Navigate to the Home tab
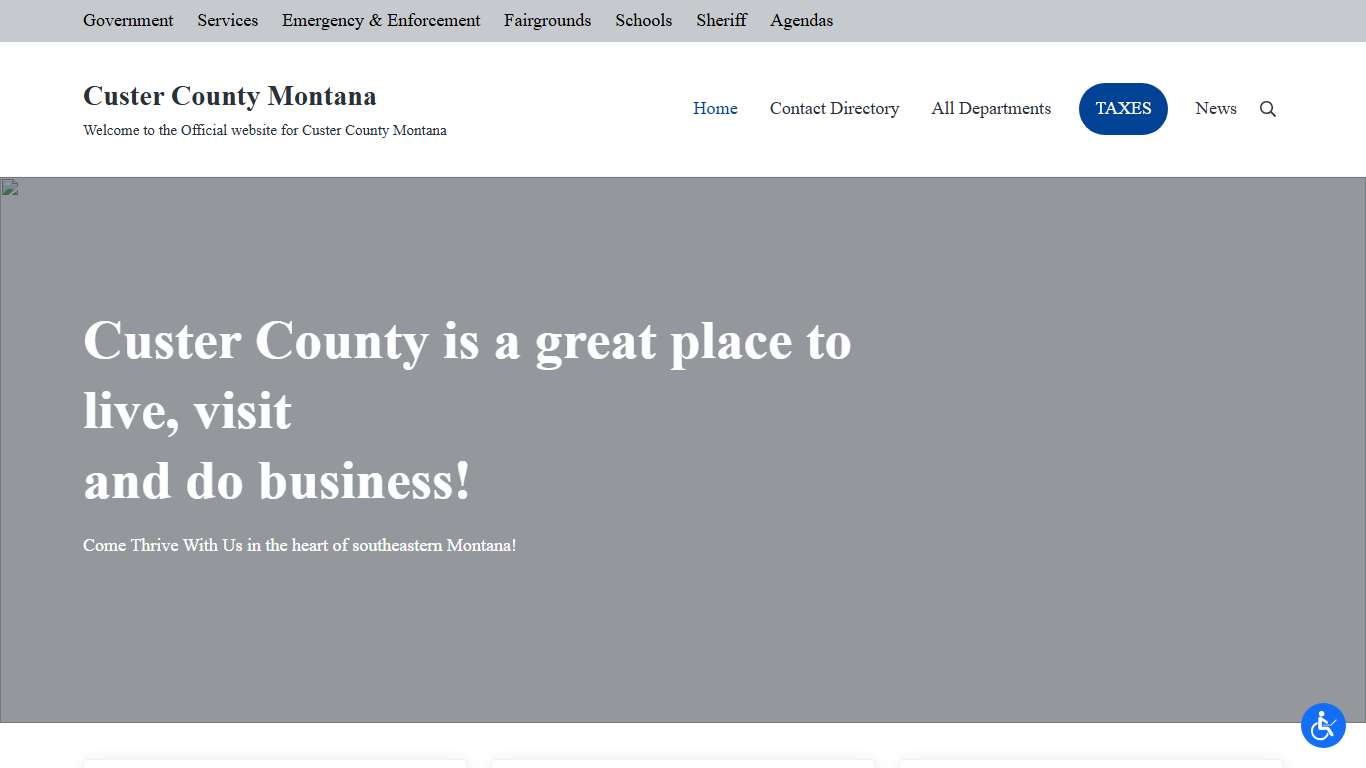This screenshot has height=768, width=1366. pyautogui.click(x=715, y=108)
